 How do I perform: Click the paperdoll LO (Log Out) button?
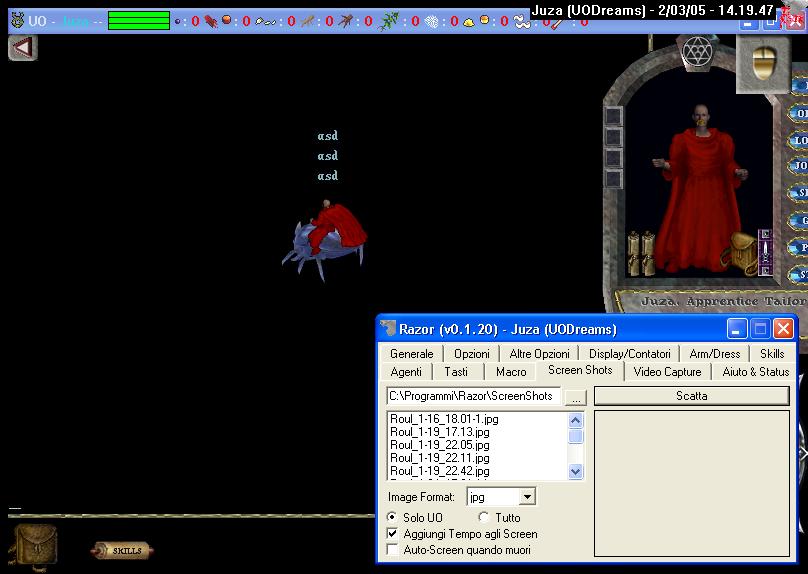799,140
